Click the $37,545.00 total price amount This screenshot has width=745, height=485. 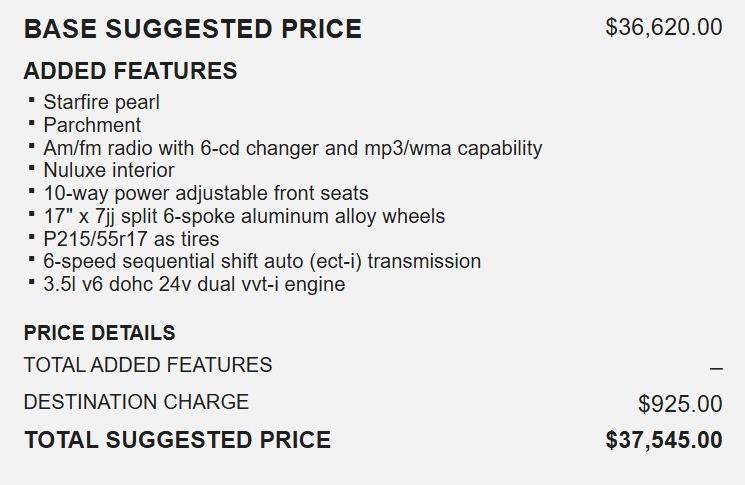(663, 440)
